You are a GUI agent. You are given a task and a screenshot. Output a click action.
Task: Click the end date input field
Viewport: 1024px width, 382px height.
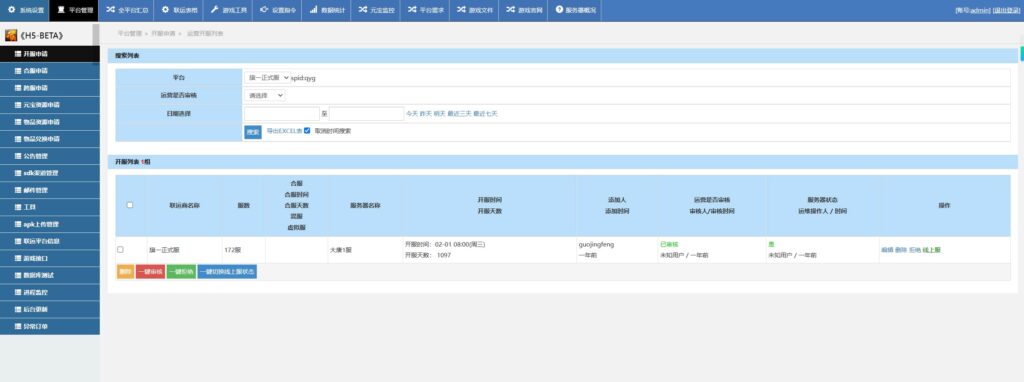[366, 114]
